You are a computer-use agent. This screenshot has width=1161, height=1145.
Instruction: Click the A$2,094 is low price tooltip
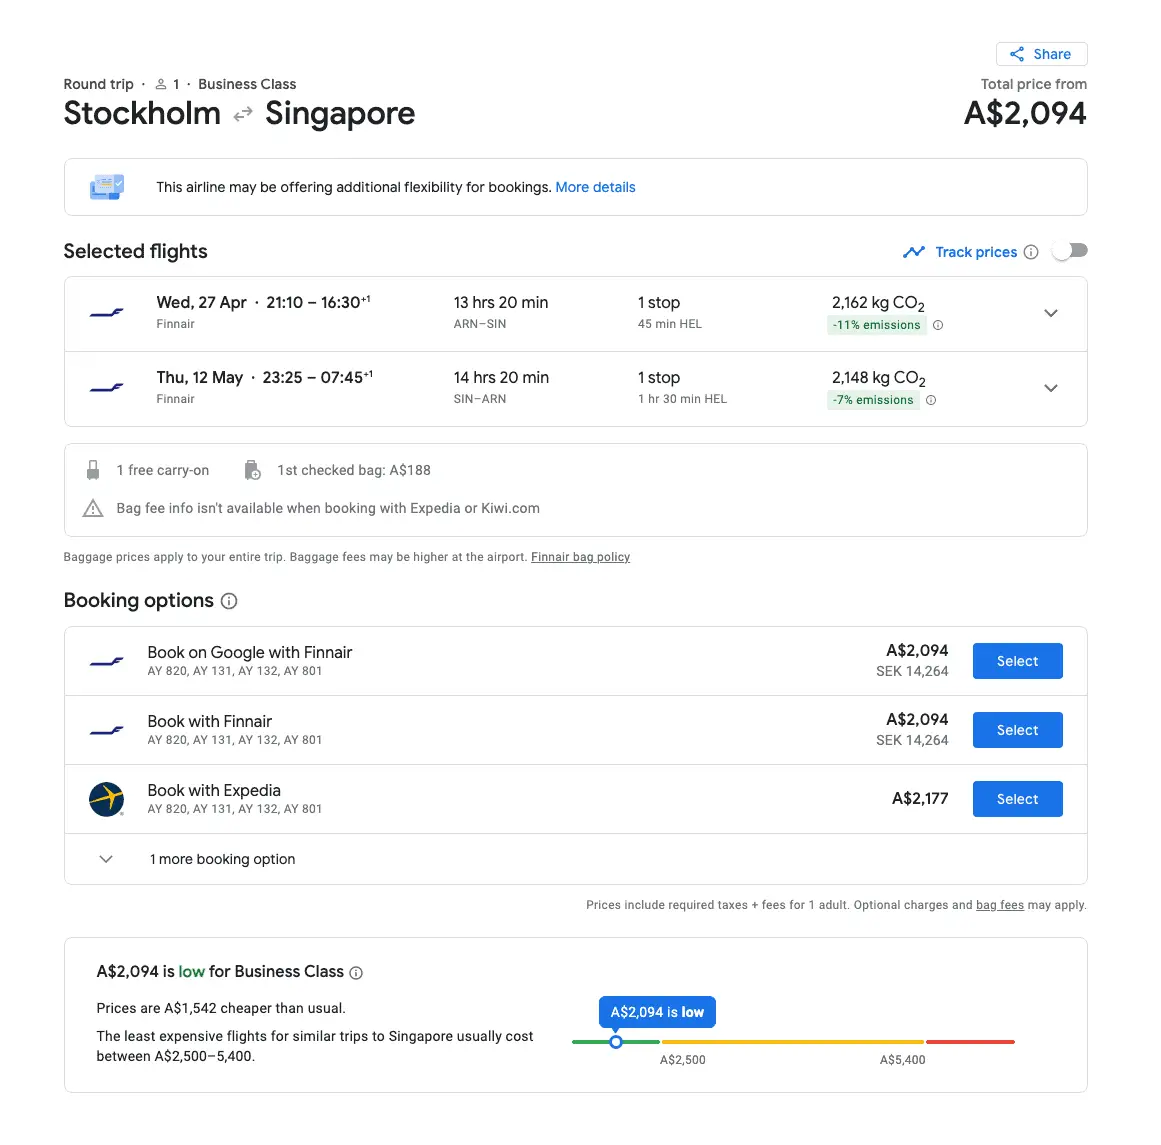point(657,1012)
